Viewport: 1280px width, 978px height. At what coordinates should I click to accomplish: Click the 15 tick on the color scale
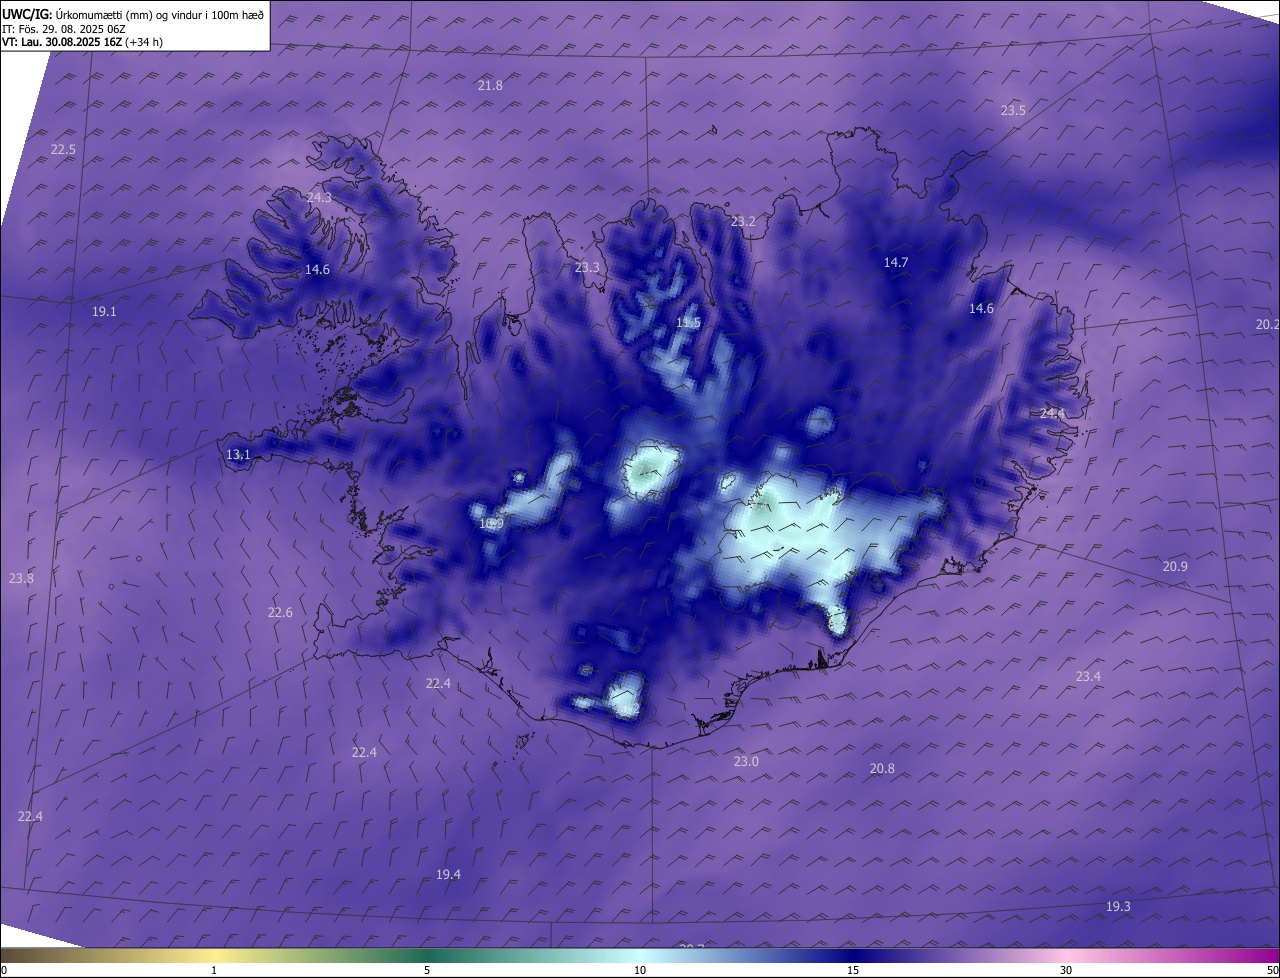pyautogui.click(x=853, y=971)
